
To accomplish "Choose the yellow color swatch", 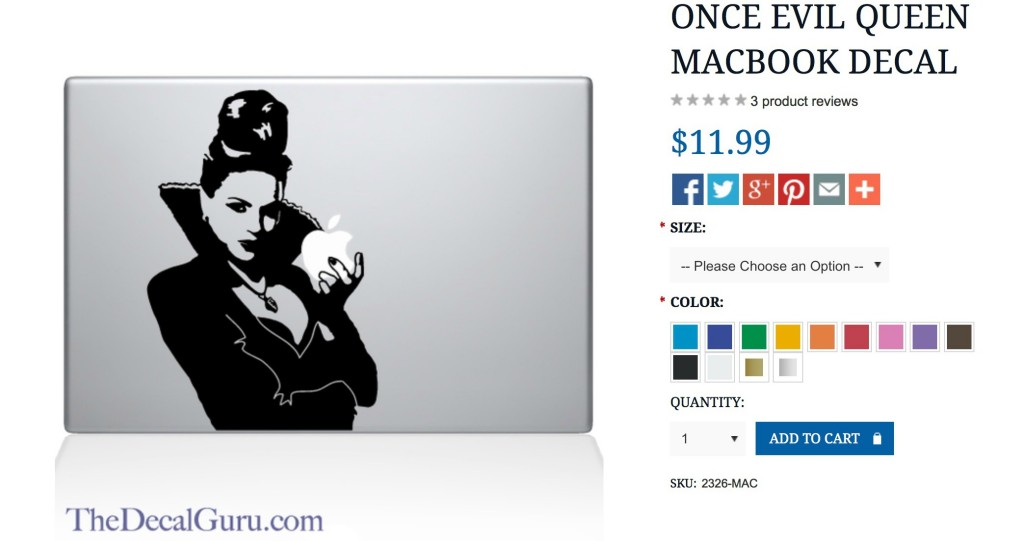I will [788, 337].
